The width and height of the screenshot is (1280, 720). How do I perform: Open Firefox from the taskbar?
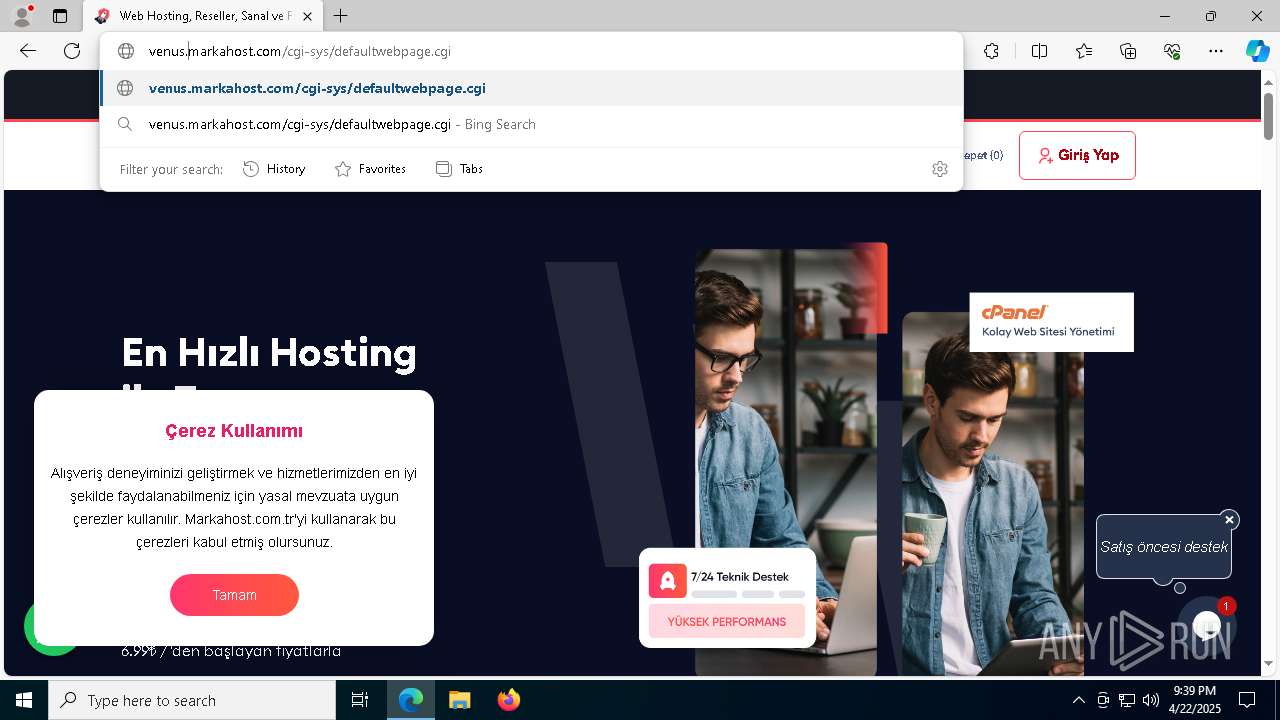point(508,700)
